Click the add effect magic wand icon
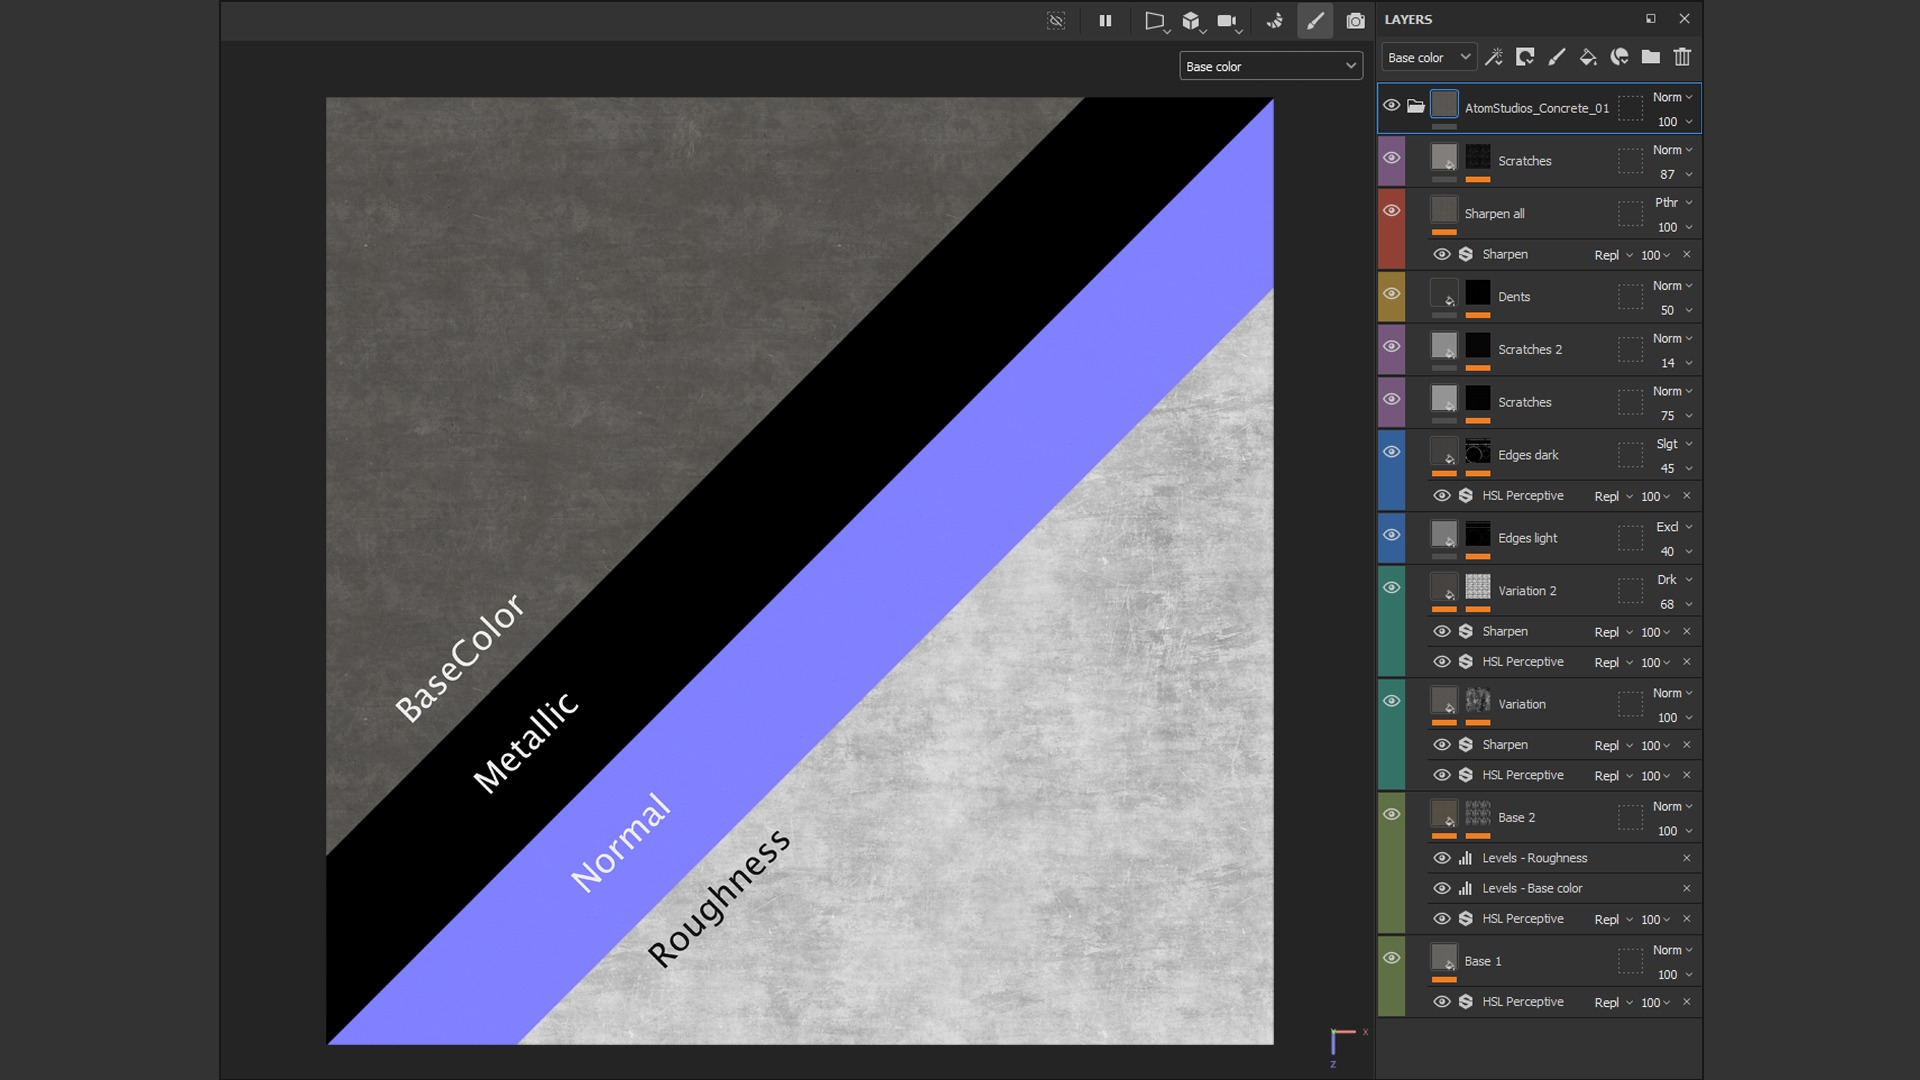1920x1080 pixels. tap(1494, 57)
